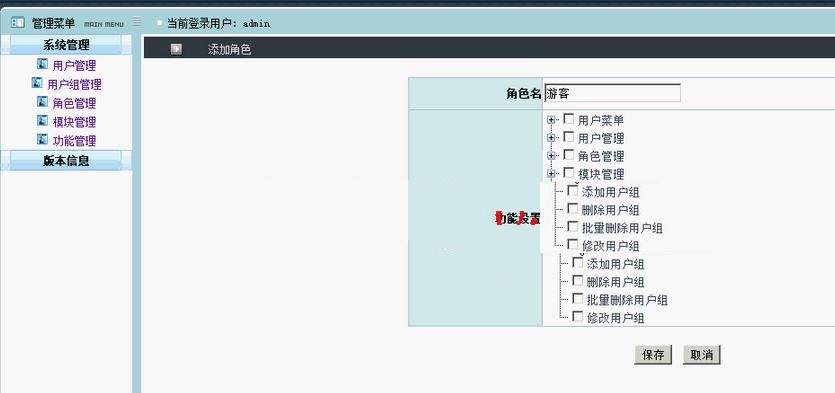Tick the 角色管理 tree checkbox
The width and height of the screenshot is (835, 393).
pyautogui.click(x=569, y=155)
